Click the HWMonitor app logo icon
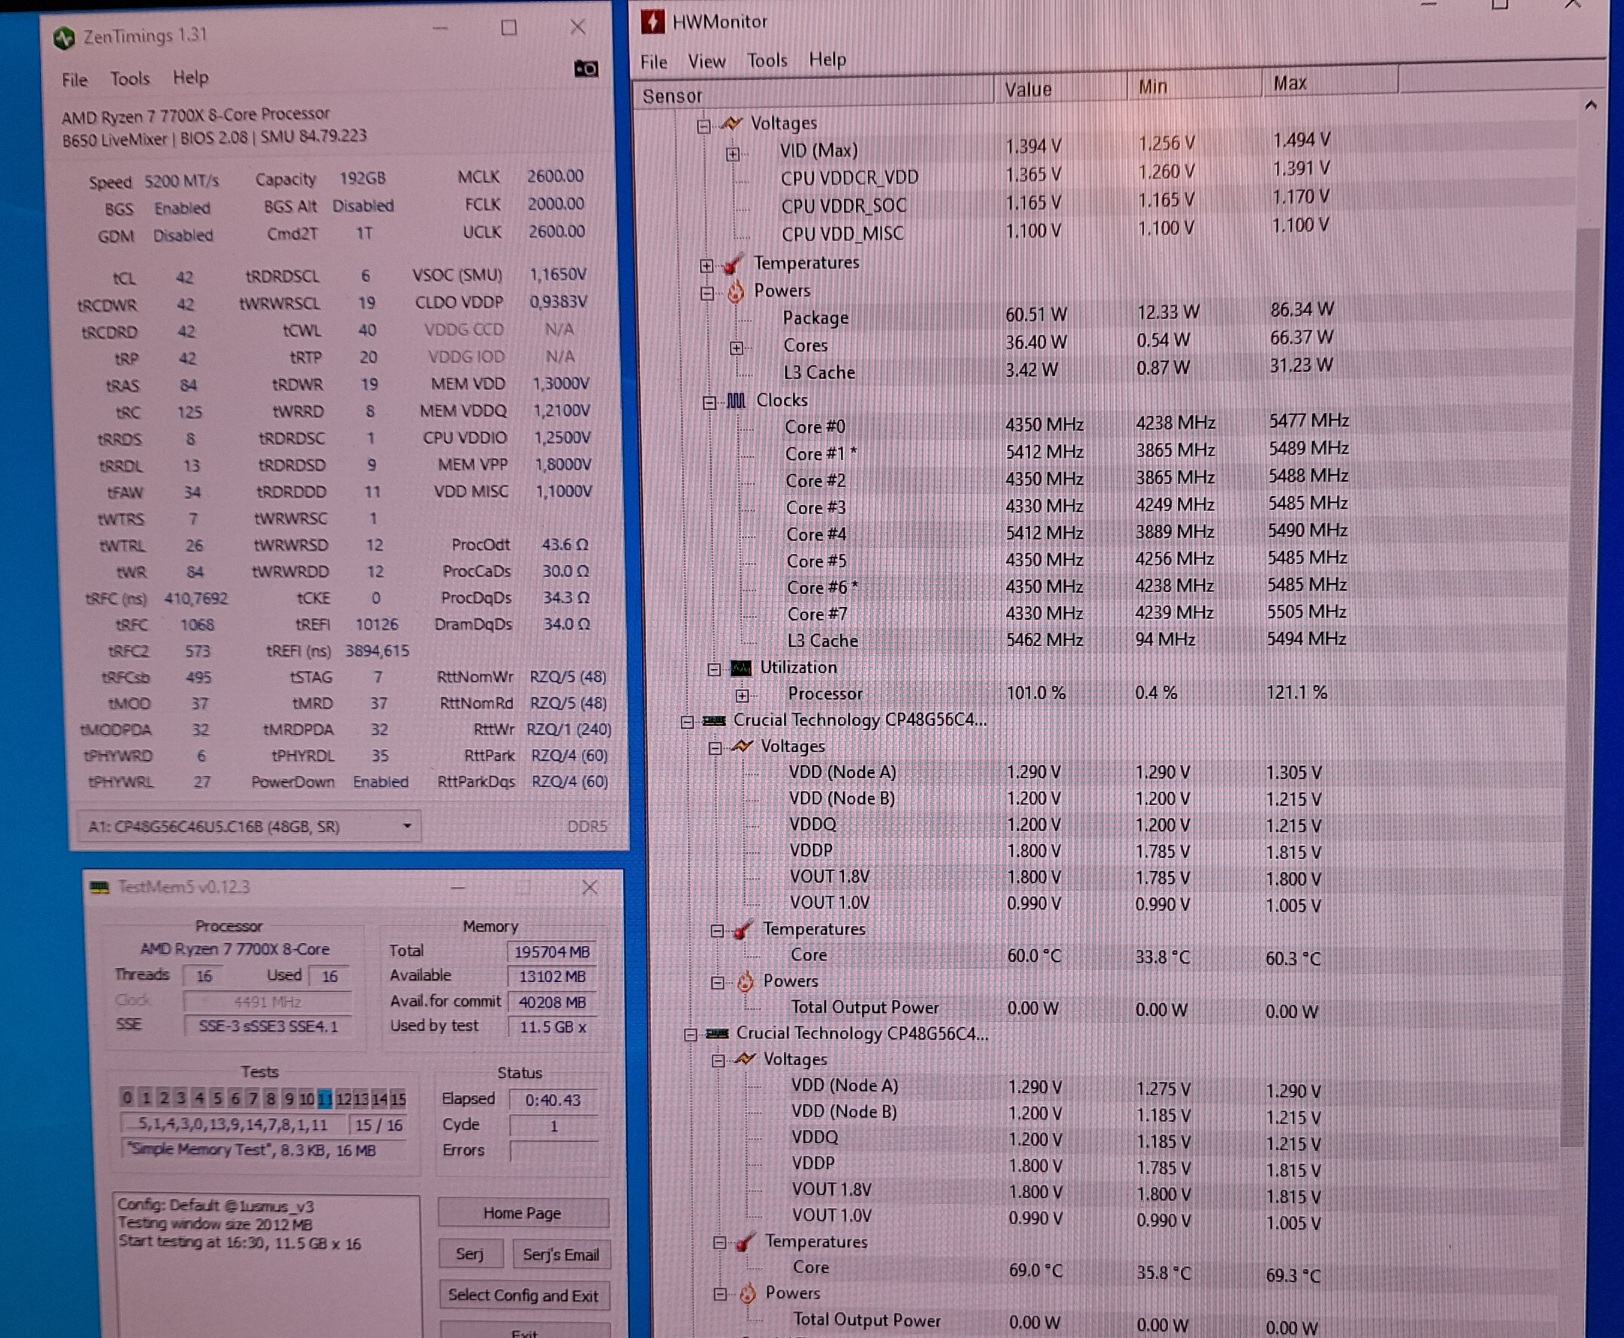Screen dimensions: 1624x1338 [x=652, y=21]
